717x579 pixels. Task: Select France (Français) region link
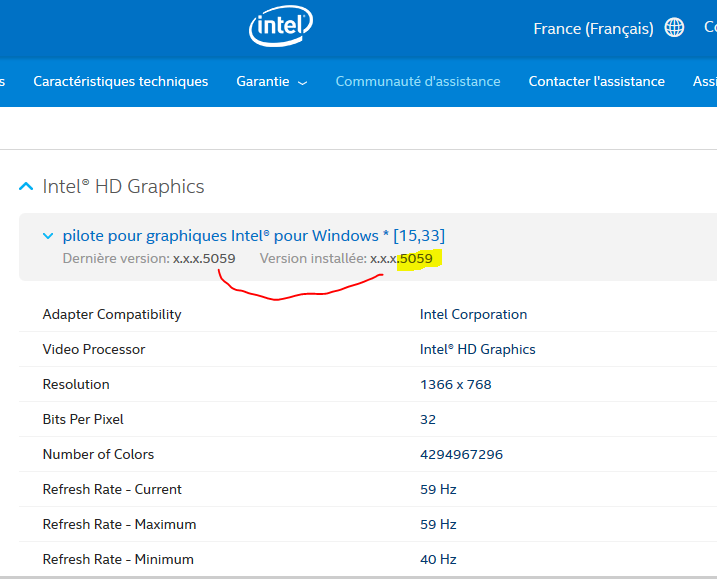(593, 28)
